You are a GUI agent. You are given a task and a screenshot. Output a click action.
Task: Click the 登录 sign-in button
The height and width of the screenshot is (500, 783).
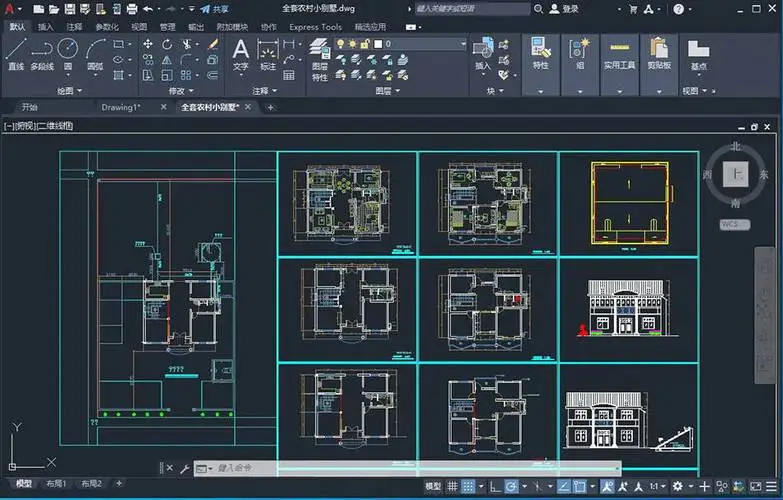[x=569, y=9]
